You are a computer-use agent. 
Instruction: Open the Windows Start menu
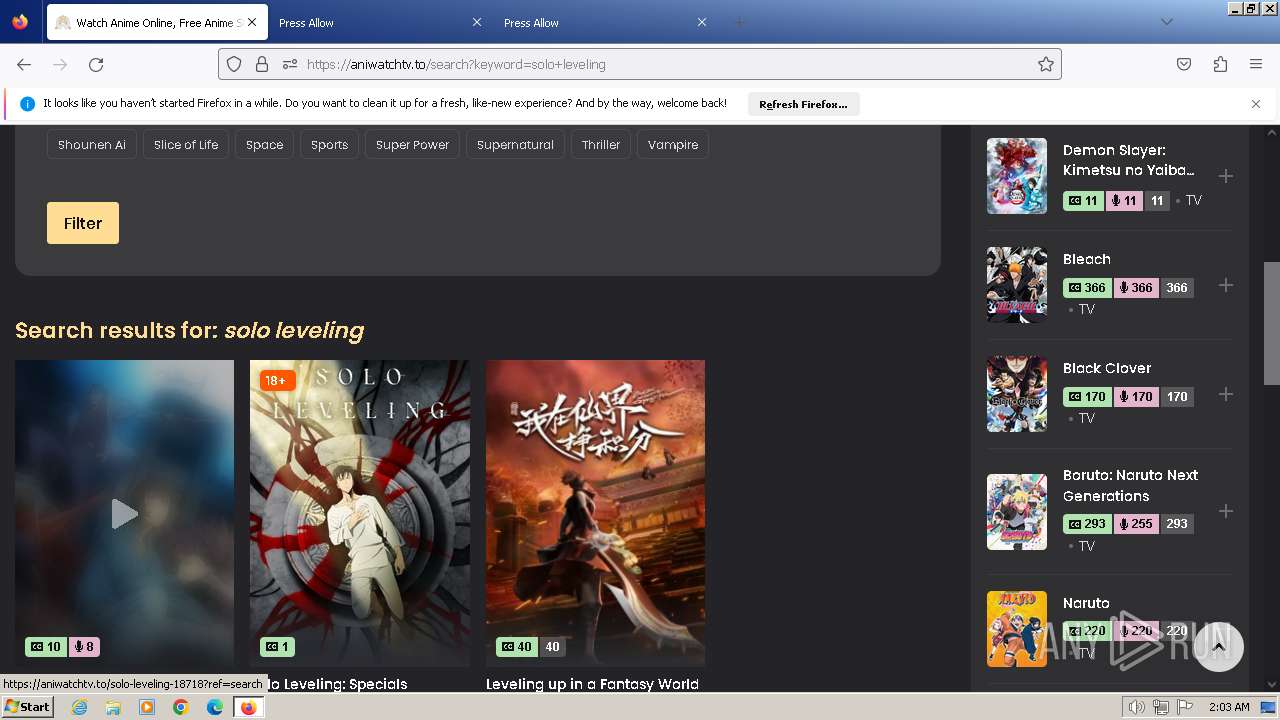28,707
